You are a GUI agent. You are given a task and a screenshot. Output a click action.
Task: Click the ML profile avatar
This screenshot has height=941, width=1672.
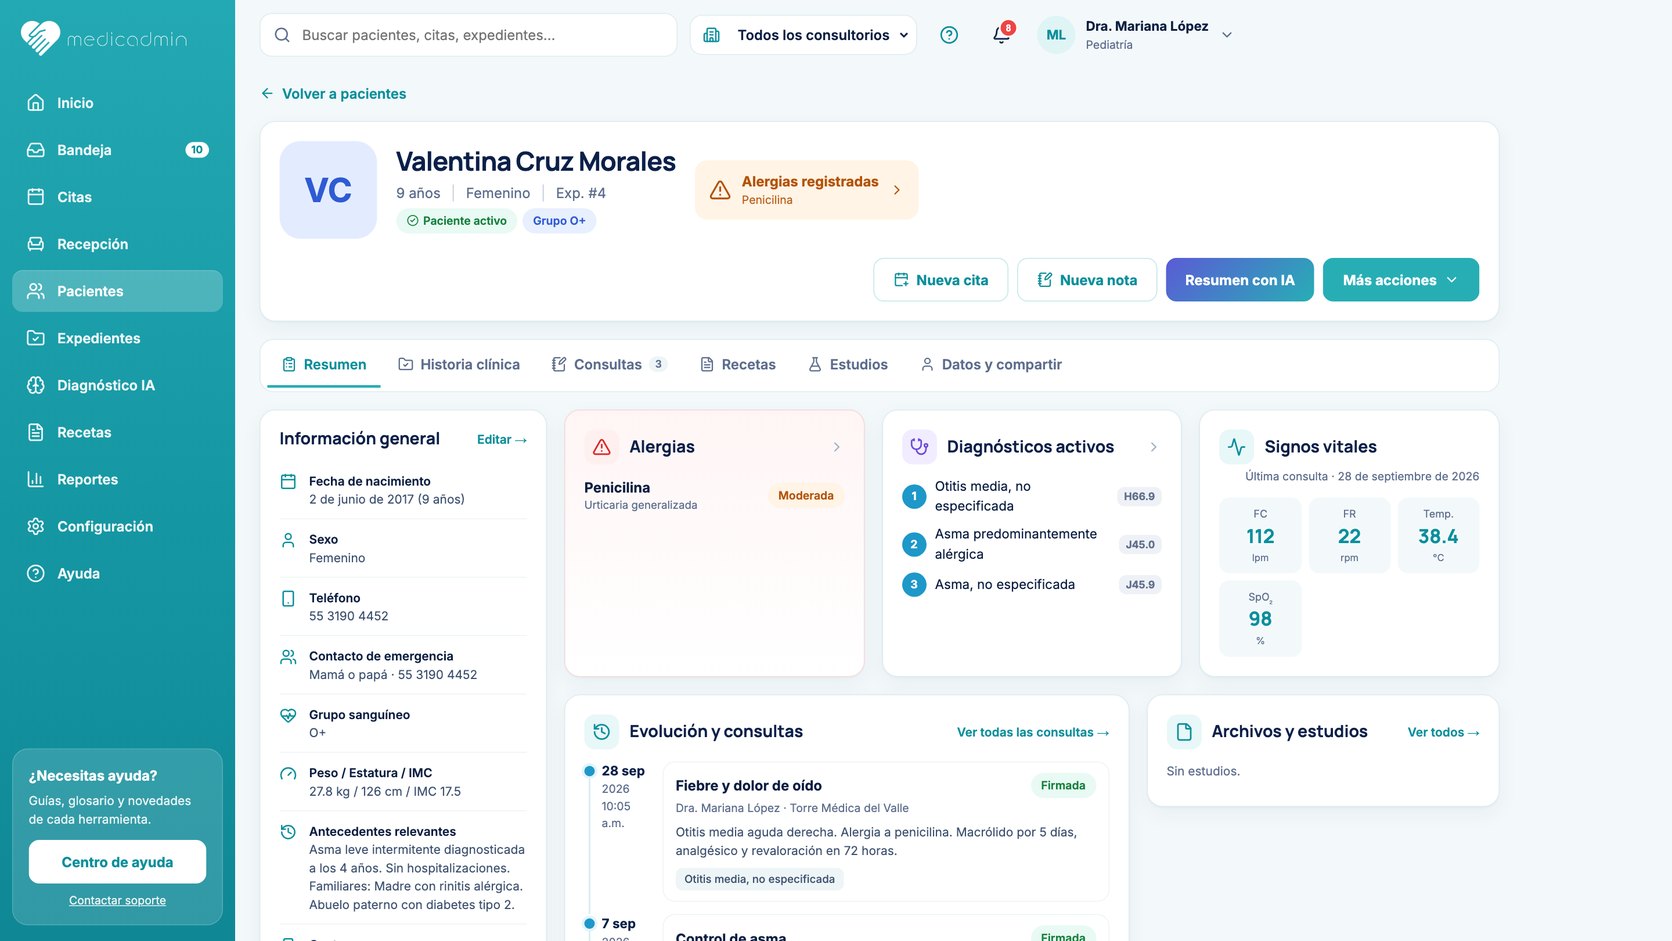click(x=1056, y=35)
